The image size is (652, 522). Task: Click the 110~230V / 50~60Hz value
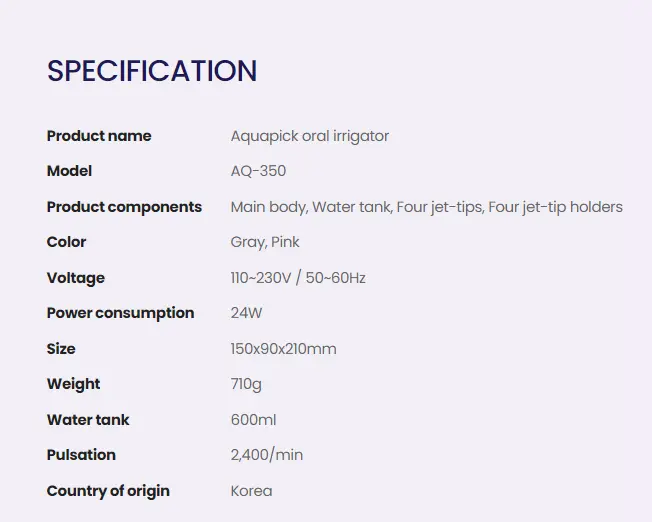pos(298,278)
